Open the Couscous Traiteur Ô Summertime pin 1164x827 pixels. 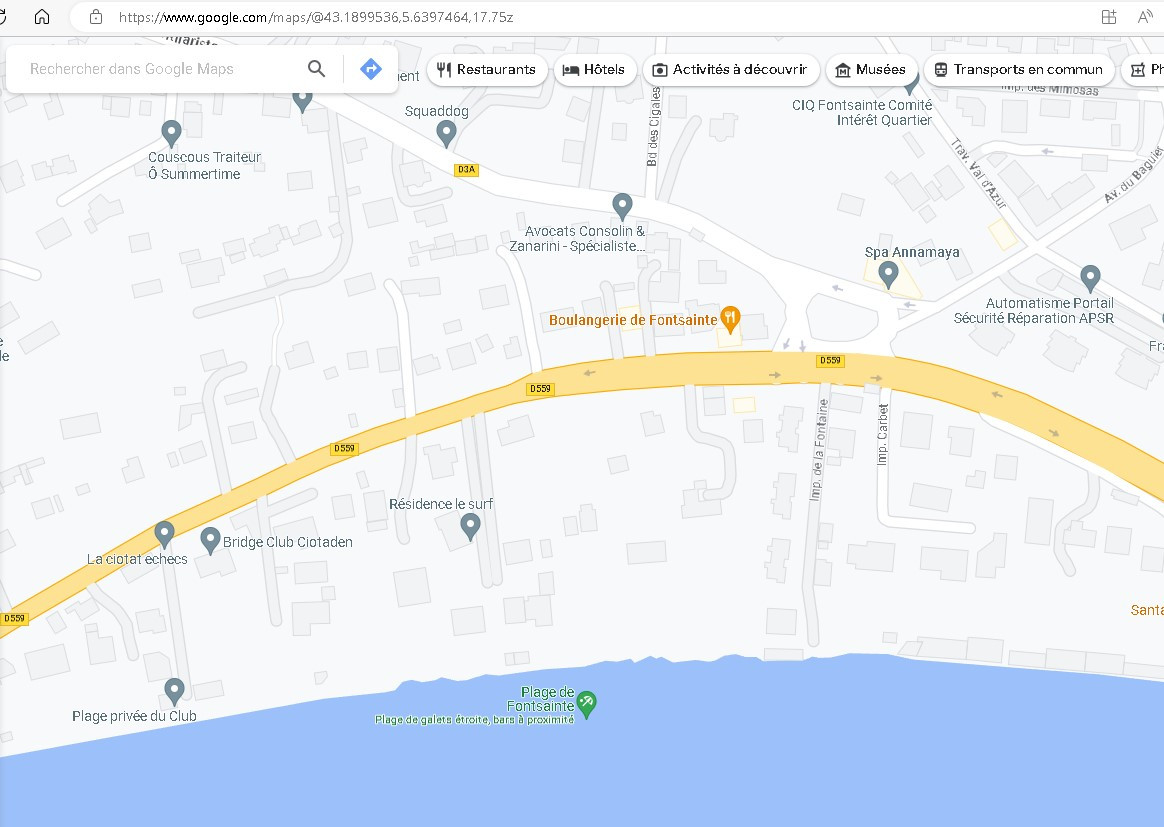171,134
